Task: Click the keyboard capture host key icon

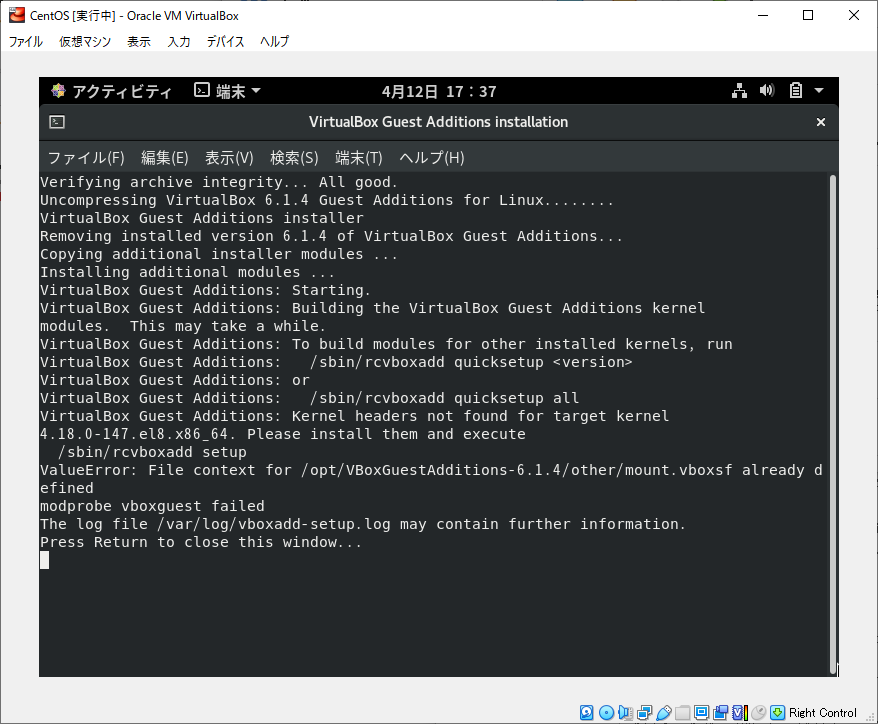Action: 777,712
